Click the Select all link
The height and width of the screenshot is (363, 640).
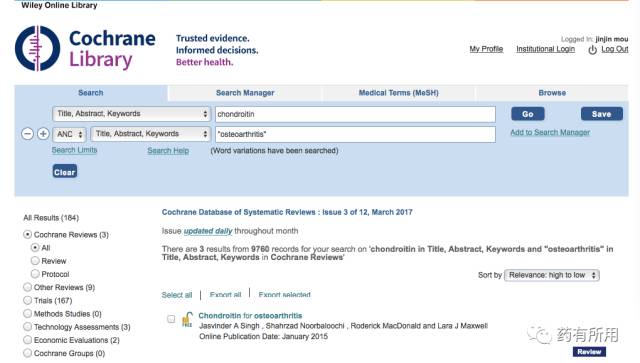[177, 295]
